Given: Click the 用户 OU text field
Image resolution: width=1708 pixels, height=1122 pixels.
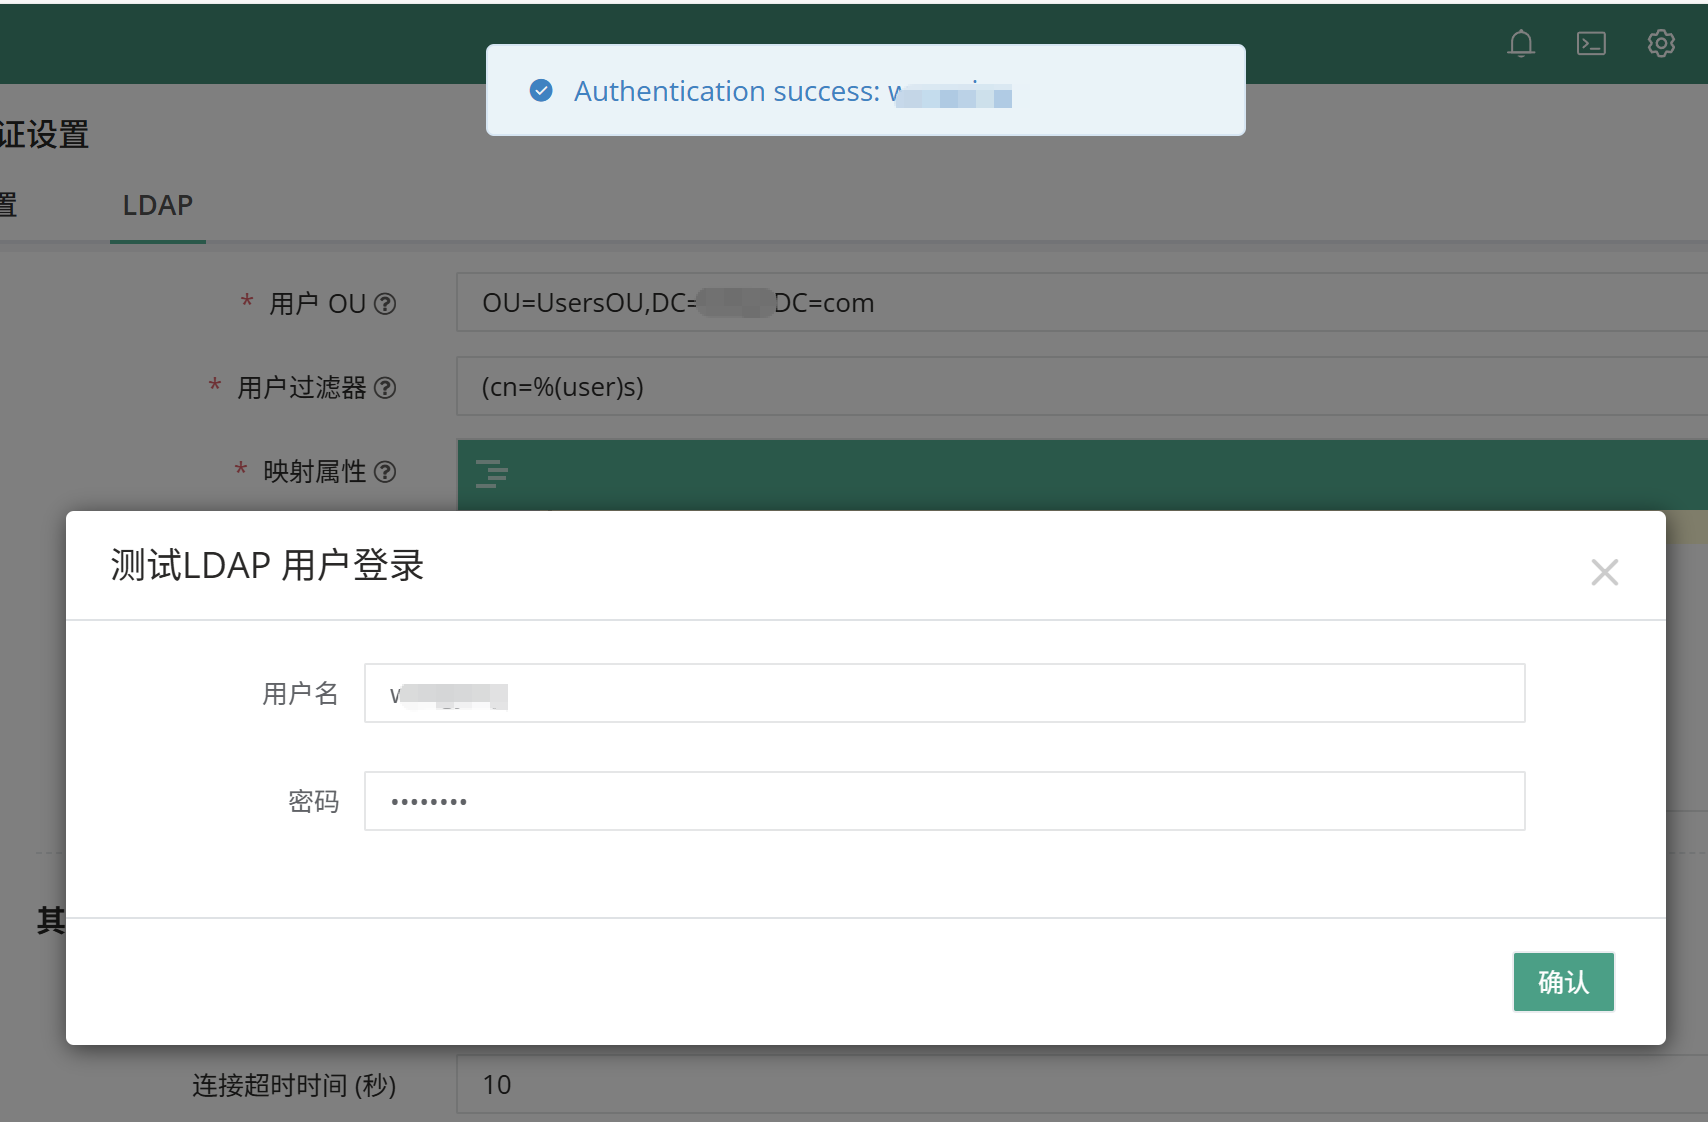Looking at the screenshot, I should click(1082, 302).
